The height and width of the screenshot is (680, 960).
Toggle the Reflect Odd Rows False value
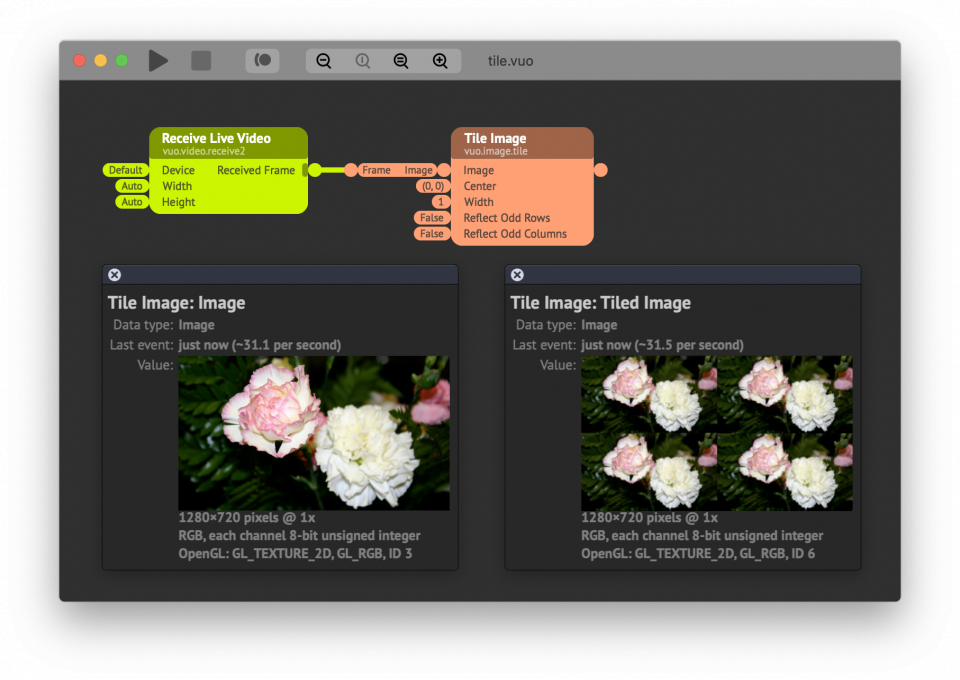[x=431, y=218]
